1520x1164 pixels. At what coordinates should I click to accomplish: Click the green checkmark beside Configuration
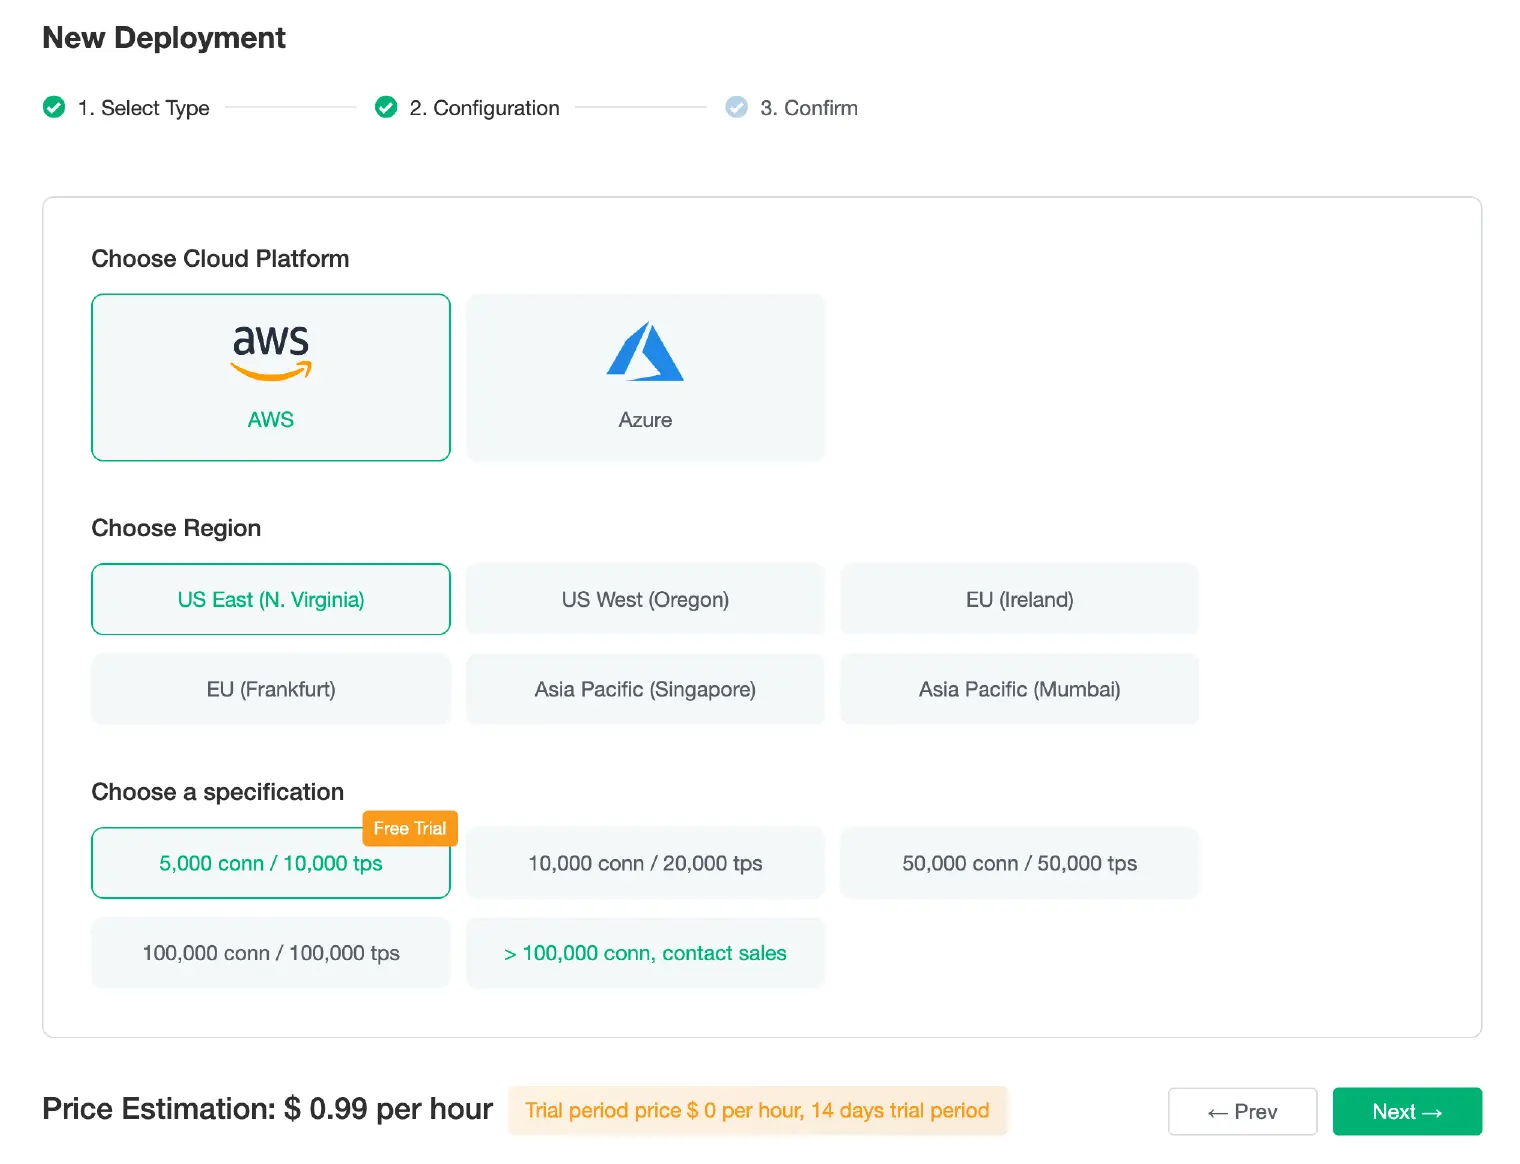click(386, 107)
